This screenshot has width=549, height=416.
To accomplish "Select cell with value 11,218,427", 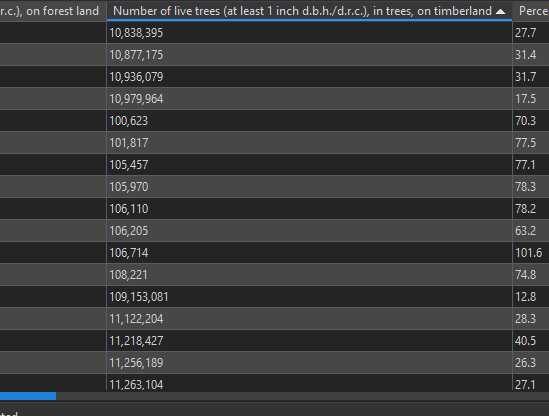I will click(309, 341).
